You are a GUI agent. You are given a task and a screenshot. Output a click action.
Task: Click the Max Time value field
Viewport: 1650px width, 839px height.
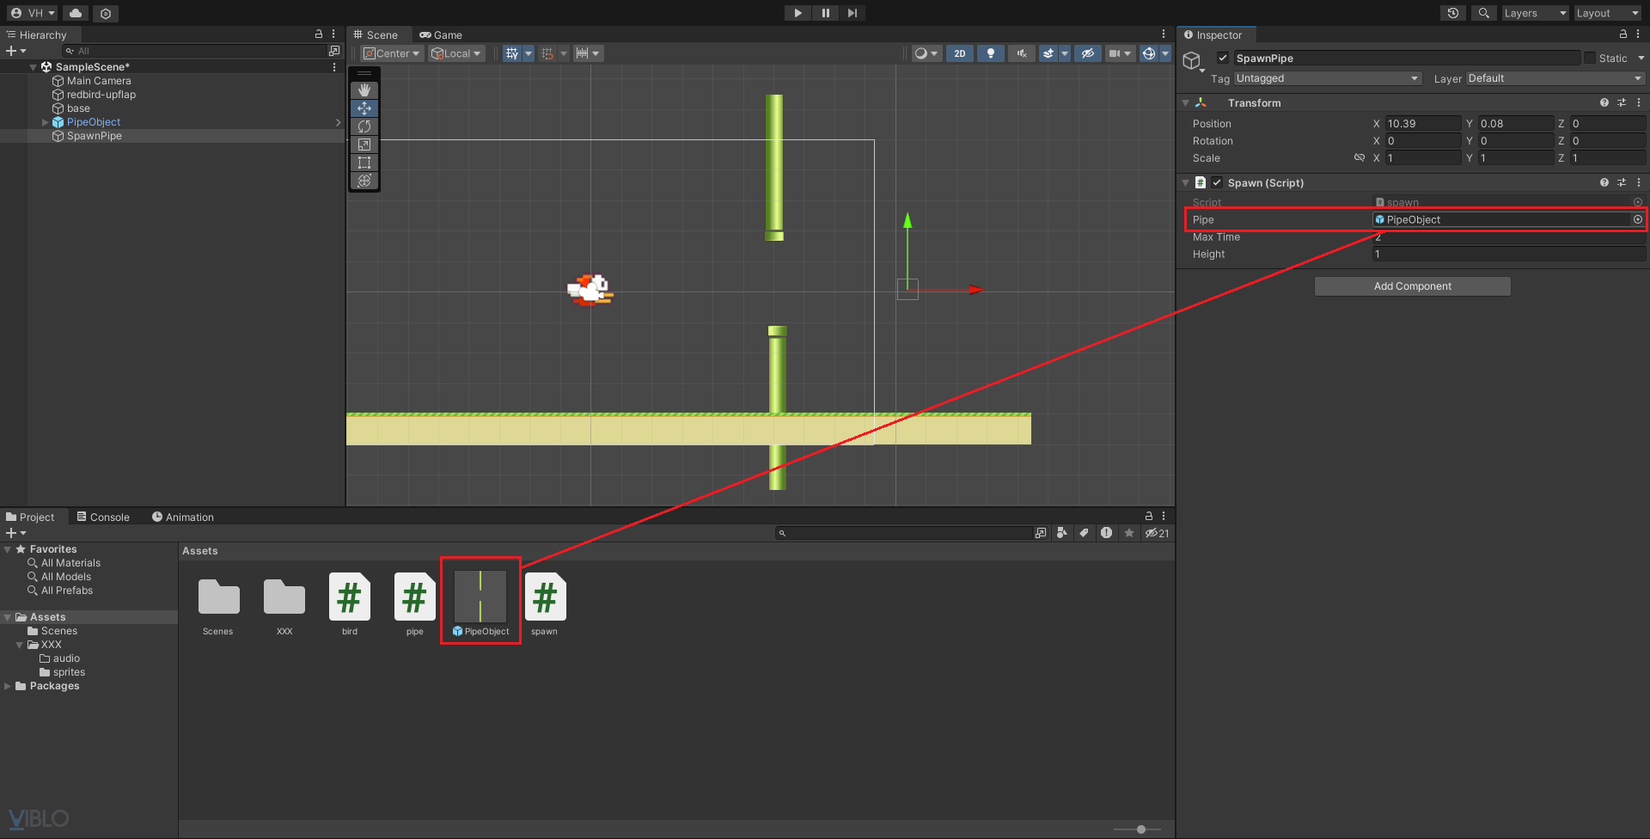[1508, 237]
